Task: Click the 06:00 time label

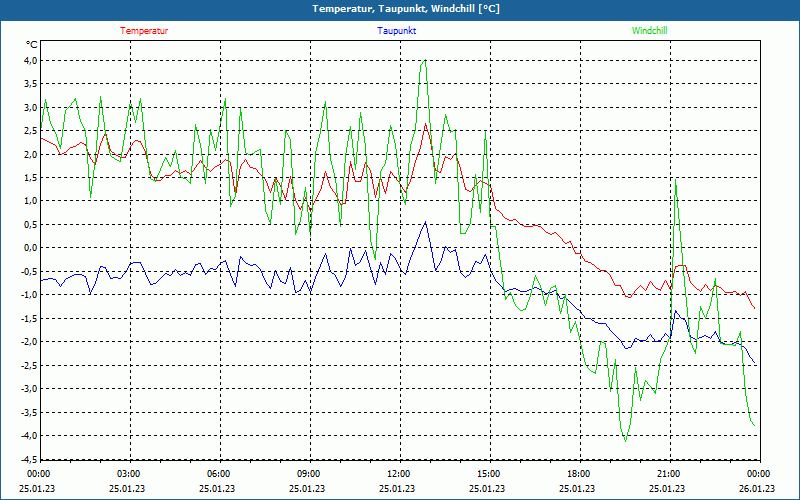Action: point(219,474)
